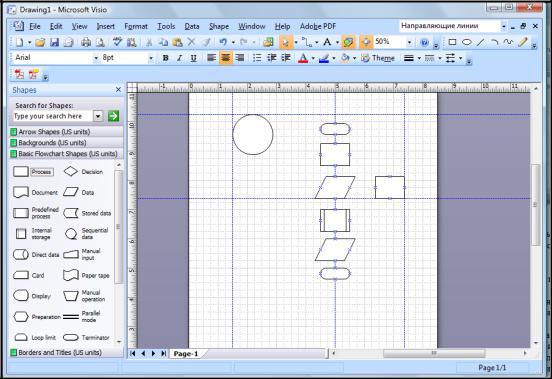
Task: Open the Insert menu
Action: [x=106, y=26]
